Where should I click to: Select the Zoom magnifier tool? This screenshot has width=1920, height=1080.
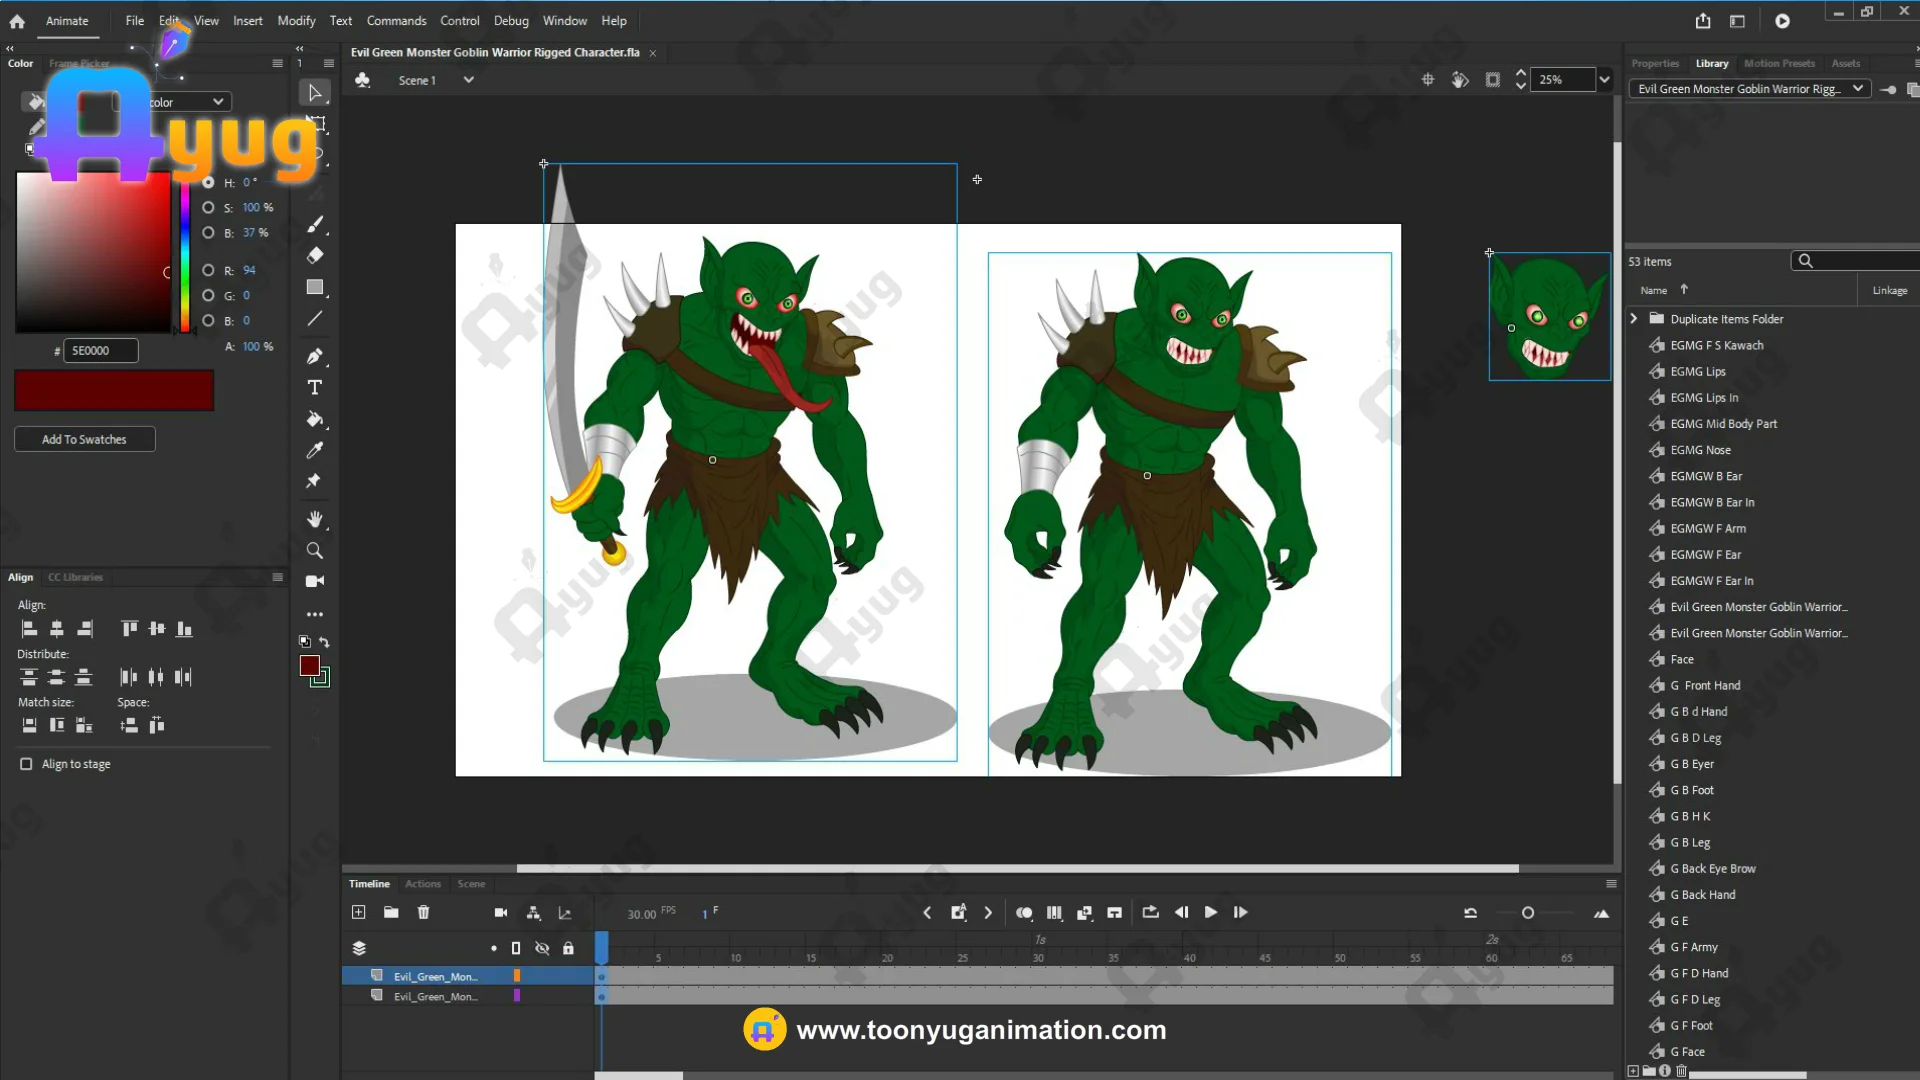pyautogui.click(x=315, y=551)
